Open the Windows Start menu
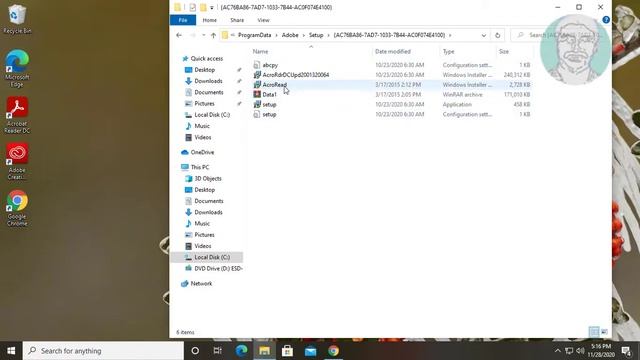This screenshot has height=360, width=640. pyautogui.click(x=11, y=351)
